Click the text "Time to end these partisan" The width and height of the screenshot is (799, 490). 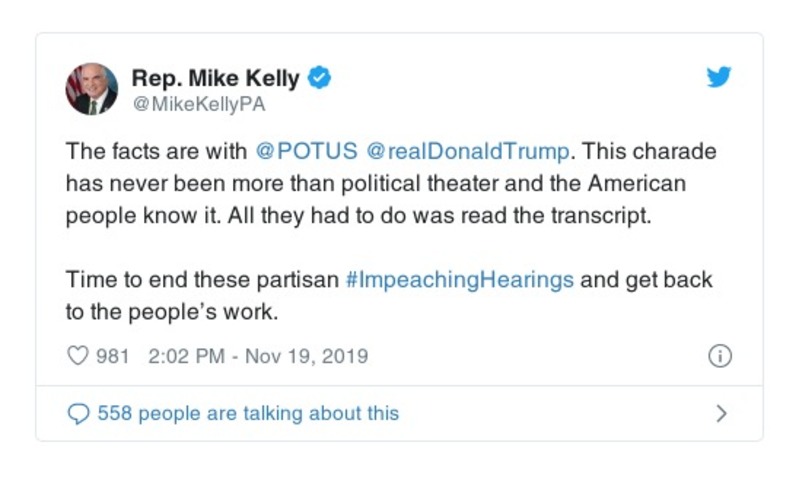(x=202, y=279)
